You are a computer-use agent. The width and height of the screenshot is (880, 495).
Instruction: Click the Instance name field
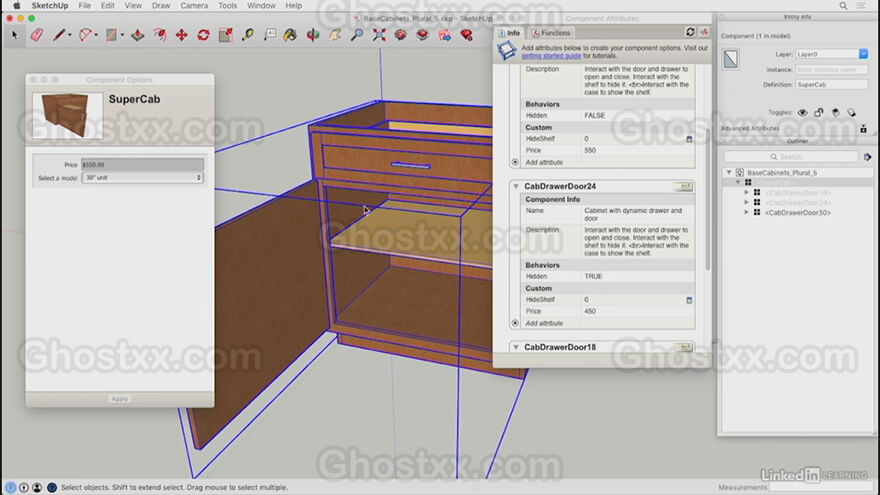pyautogui.click(x=832, y=70)
